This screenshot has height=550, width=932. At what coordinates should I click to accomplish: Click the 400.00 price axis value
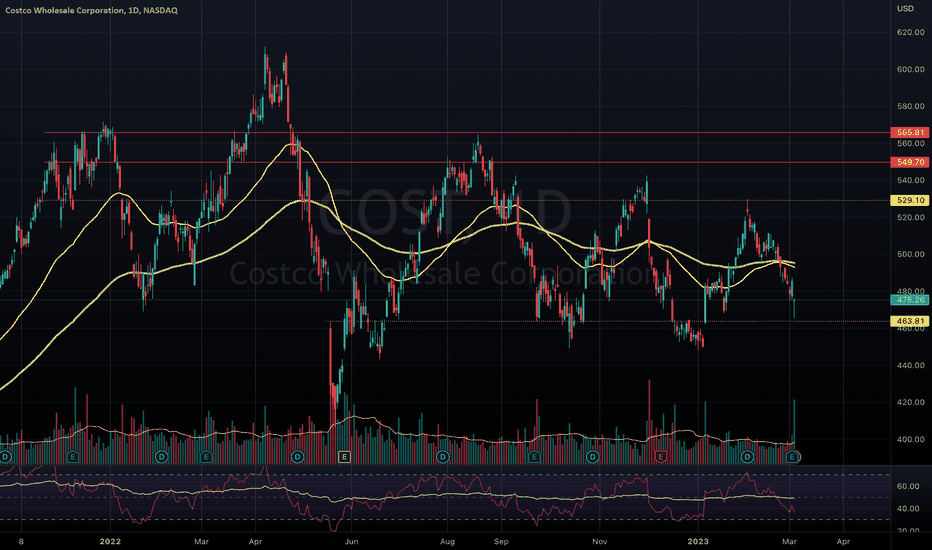coord(911,439)
